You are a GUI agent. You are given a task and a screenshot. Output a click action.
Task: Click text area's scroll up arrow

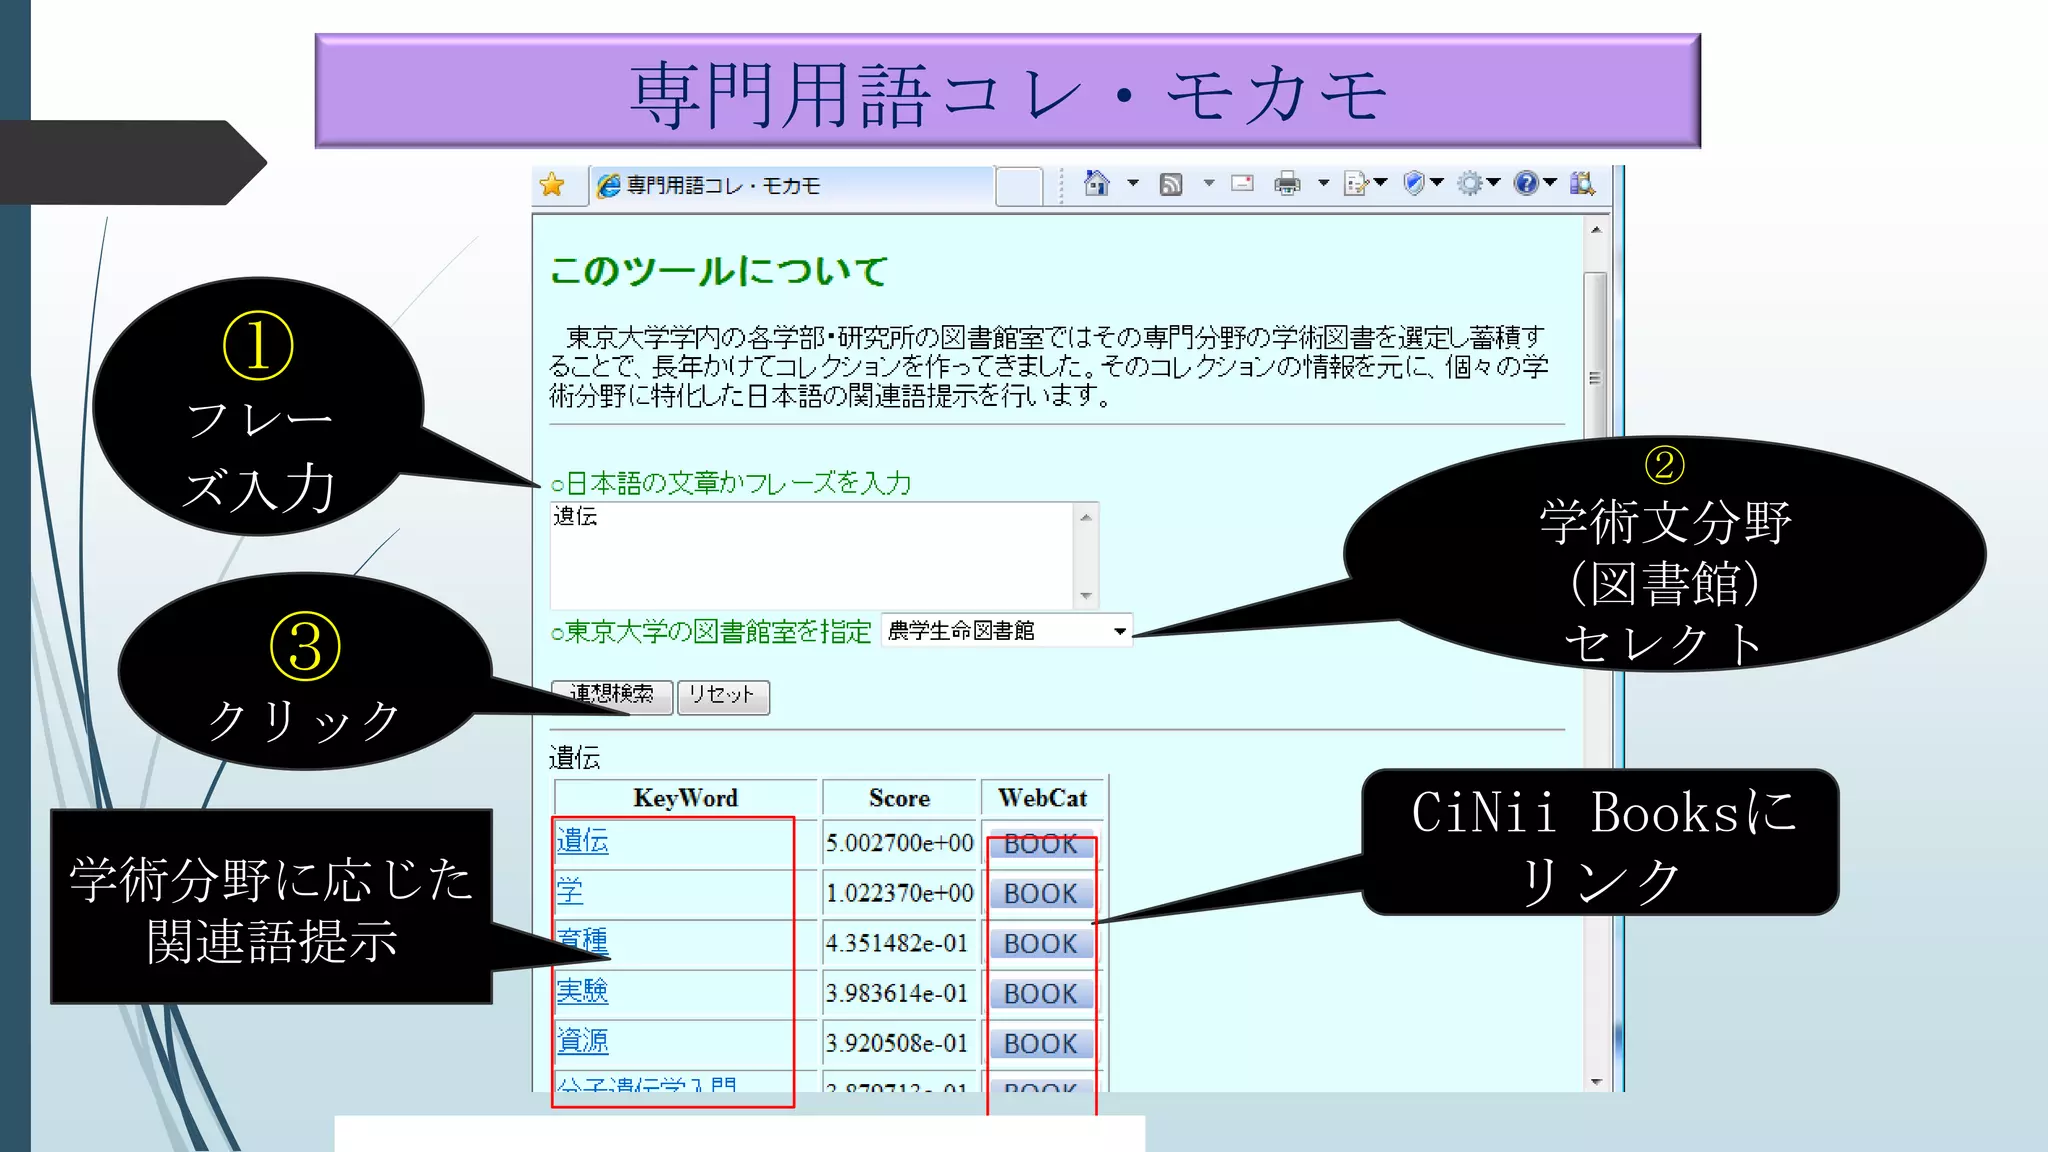(1086, 517)
